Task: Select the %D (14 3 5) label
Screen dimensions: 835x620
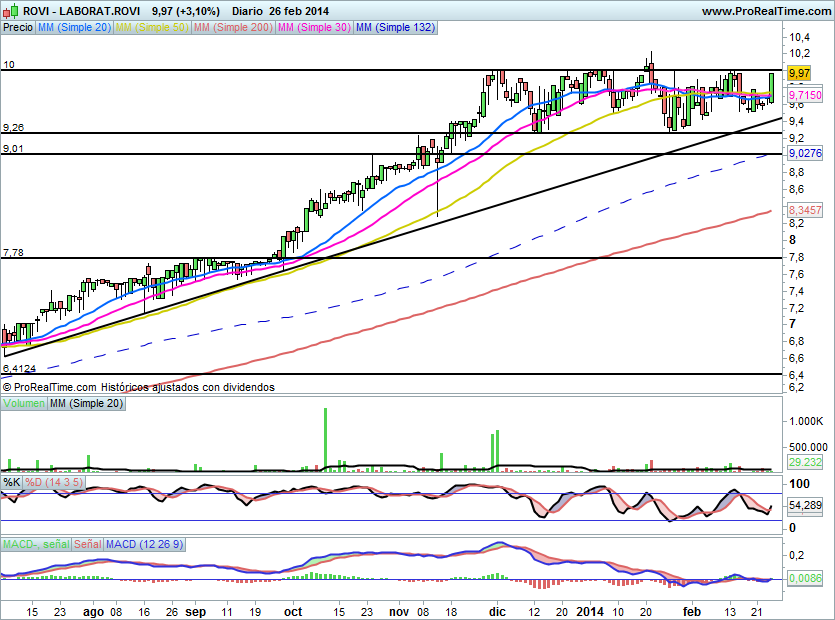Action: point(54,482)
